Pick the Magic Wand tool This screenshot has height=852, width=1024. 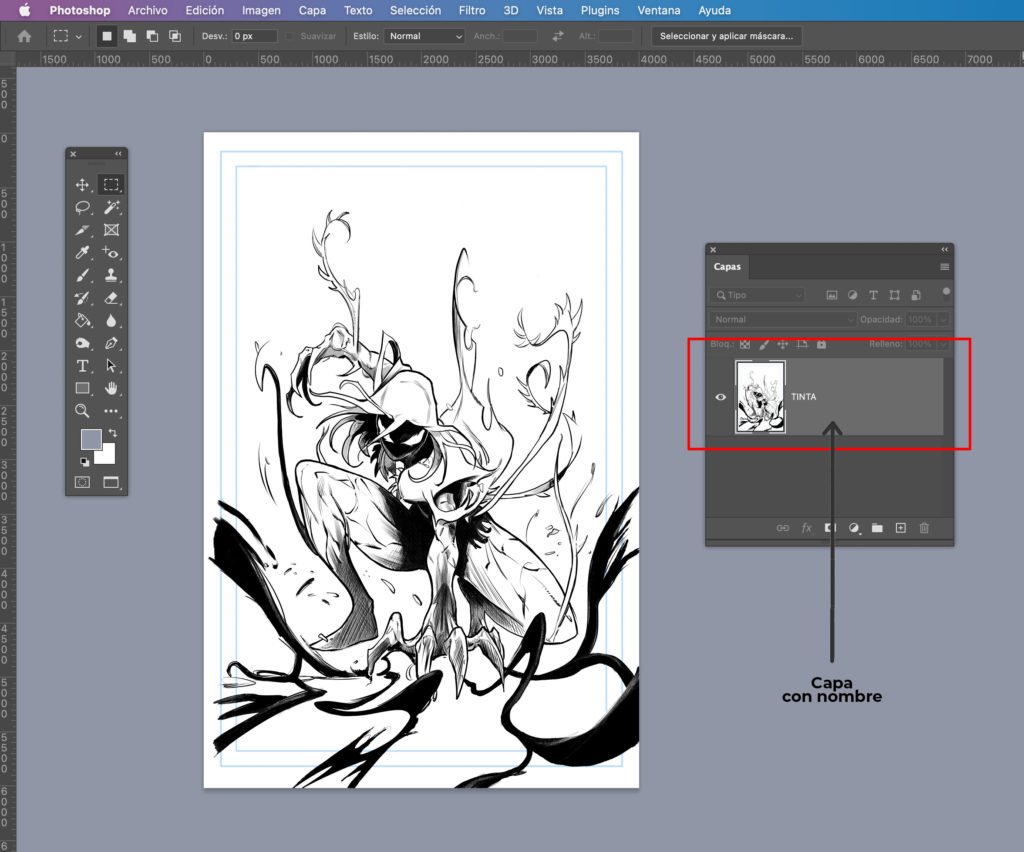111,207
